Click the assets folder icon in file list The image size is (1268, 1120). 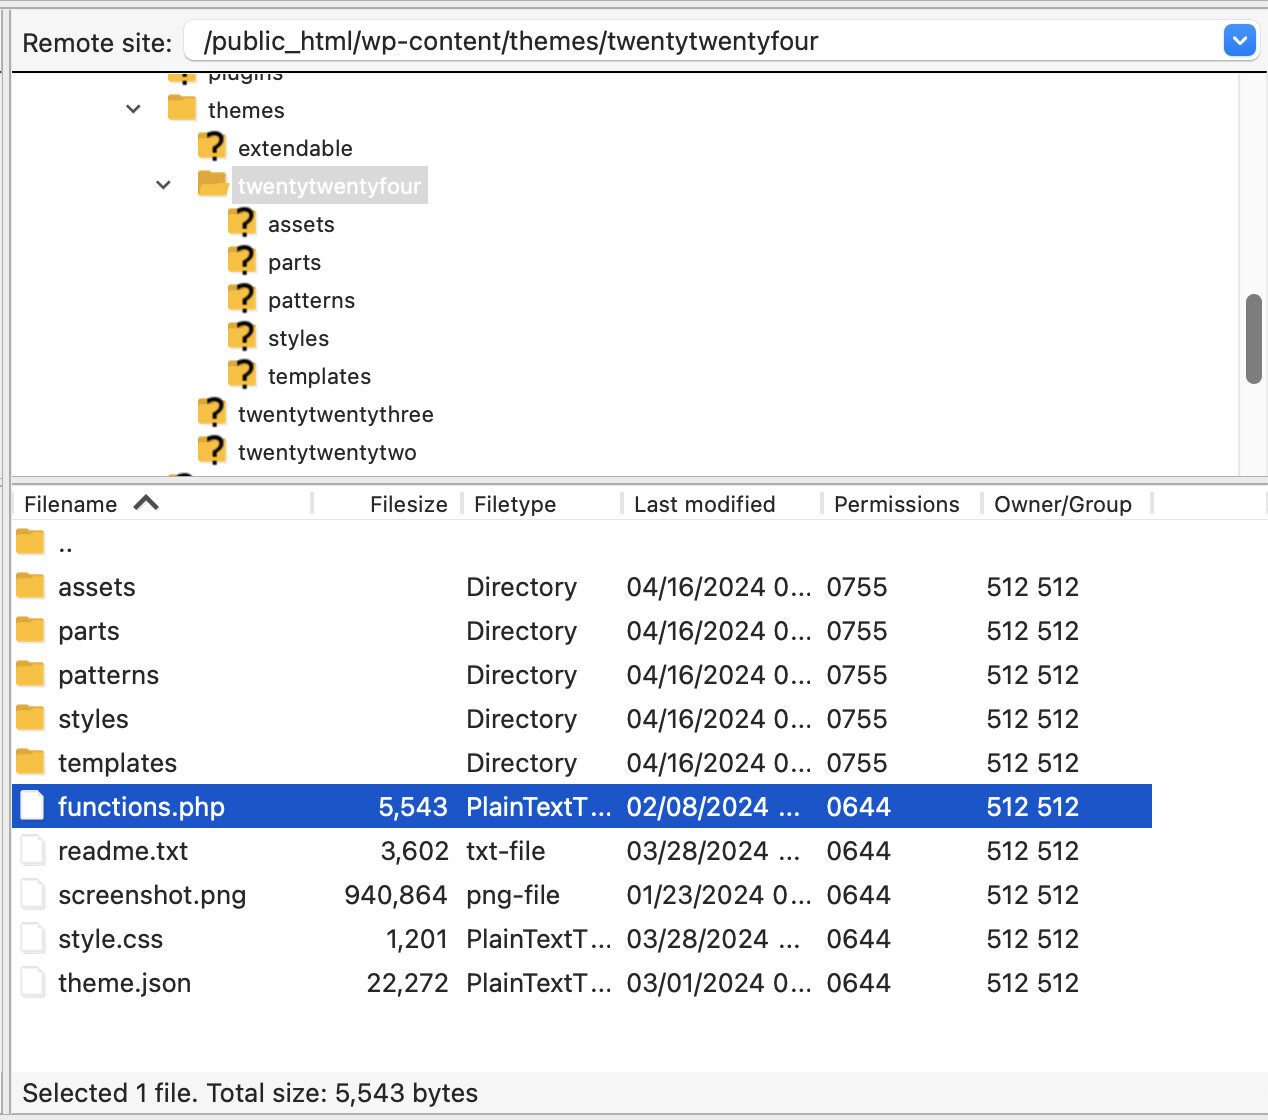[x=31, y=586]
